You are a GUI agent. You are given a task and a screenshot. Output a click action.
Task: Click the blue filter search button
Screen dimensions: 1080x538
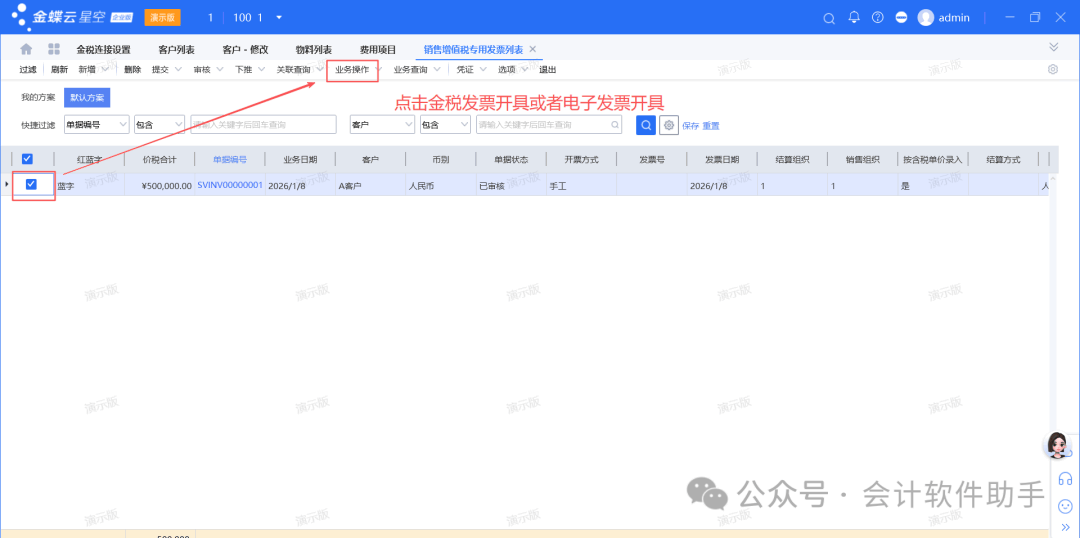(646, 125)
